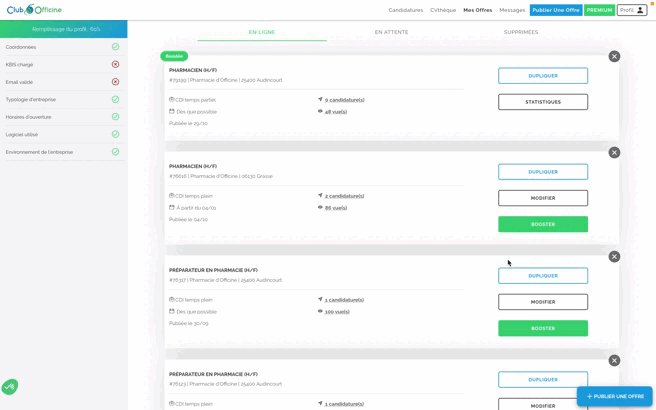This screenshot has height=410, width=656.
Task: Select the Email validé profile row
Action: point(63,82)
